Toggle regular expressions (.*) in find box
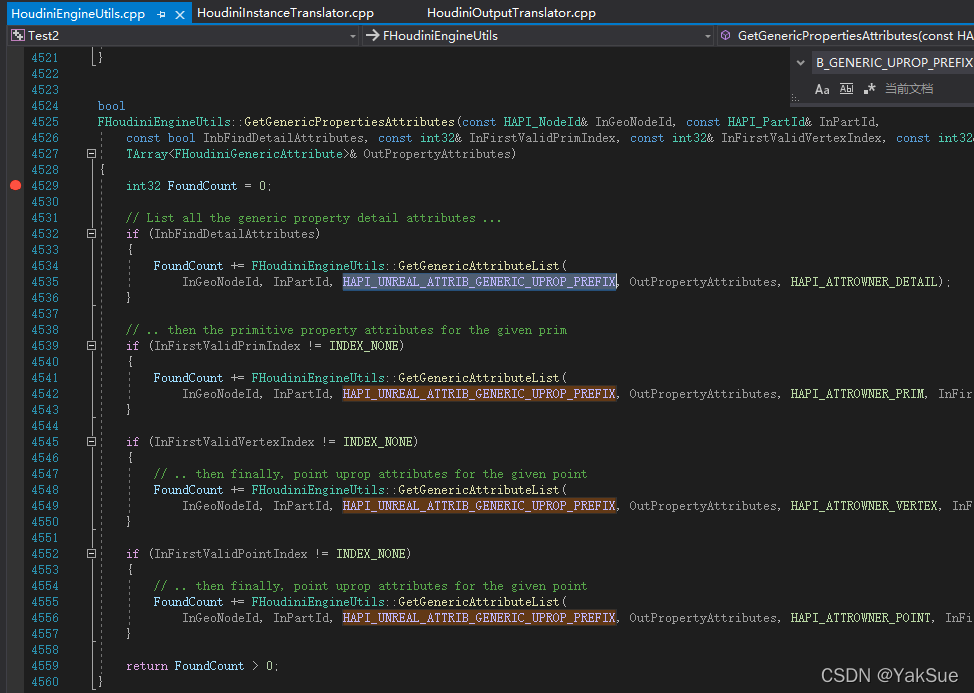The image size is (974, 693). point(870,89)
